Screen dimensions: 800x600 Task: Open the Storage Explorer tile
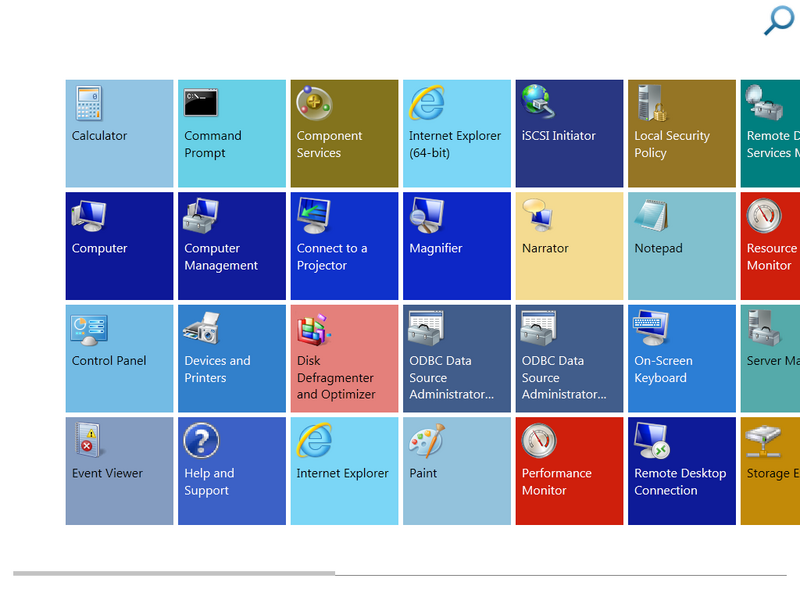pyautogui.click(x=770, y=471)
